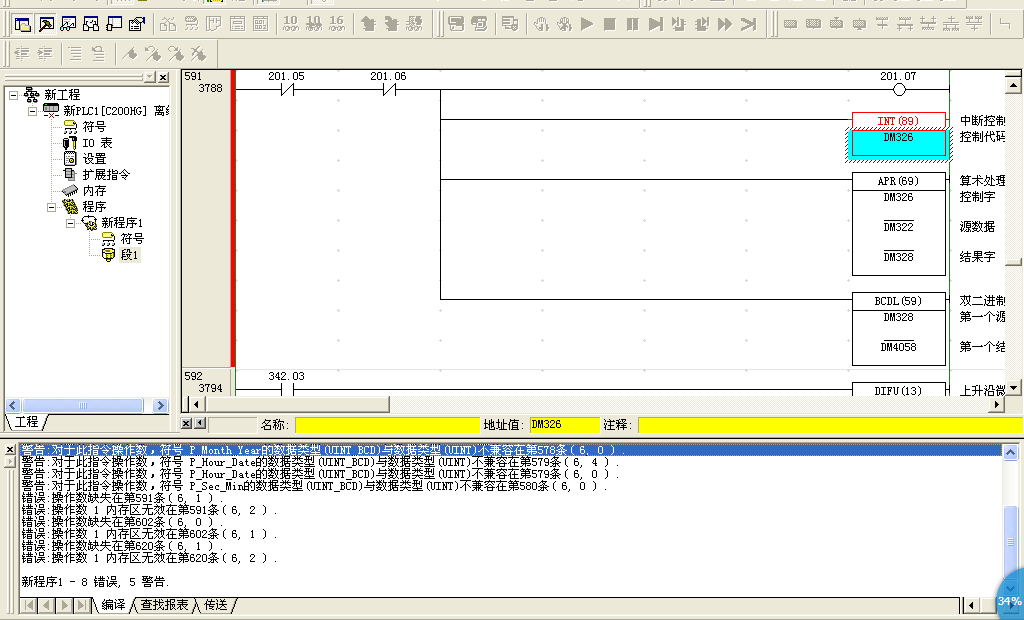Click the watch window toolbar icon
The width and height of the screenshot is (1024, 620).
coord(69,23)
